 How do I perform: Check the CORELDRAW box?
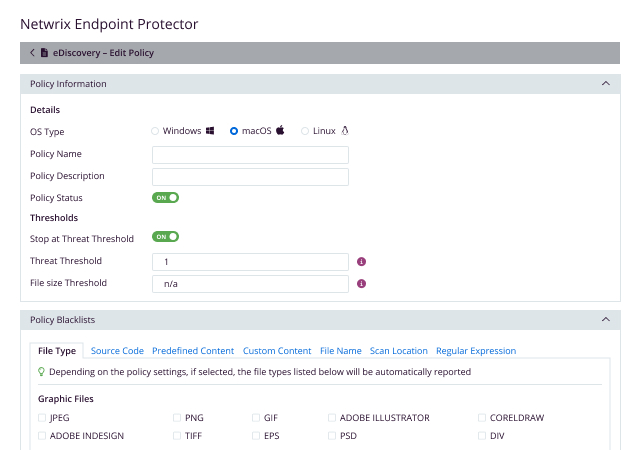point(482,417)
